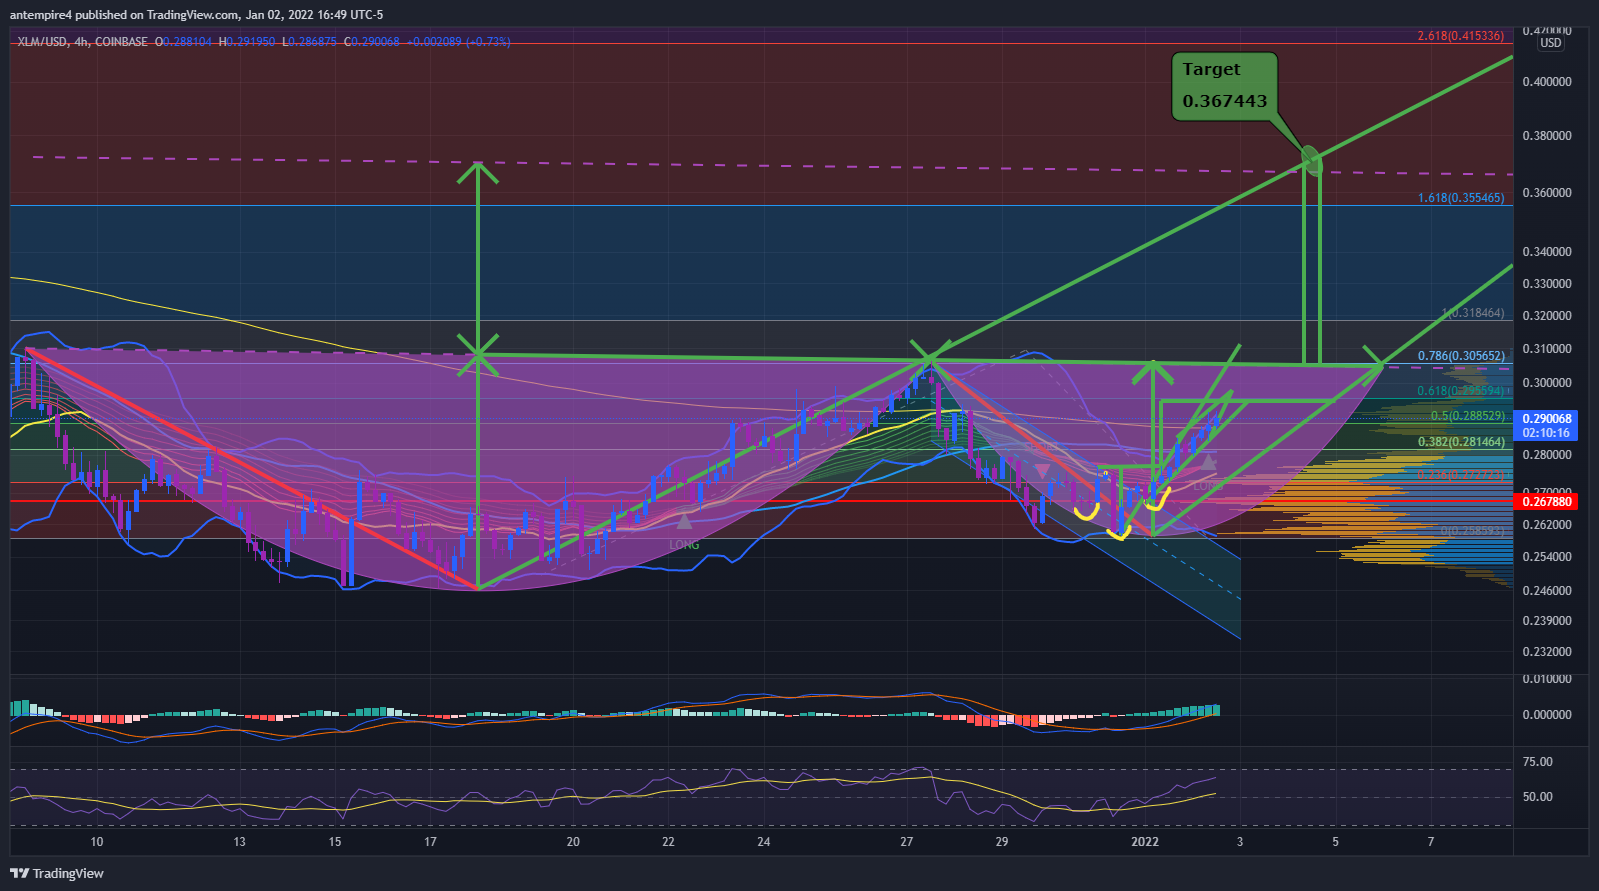Click the 0.320000 price axis label
The image size is (1599, 891).
[1549, 316]
